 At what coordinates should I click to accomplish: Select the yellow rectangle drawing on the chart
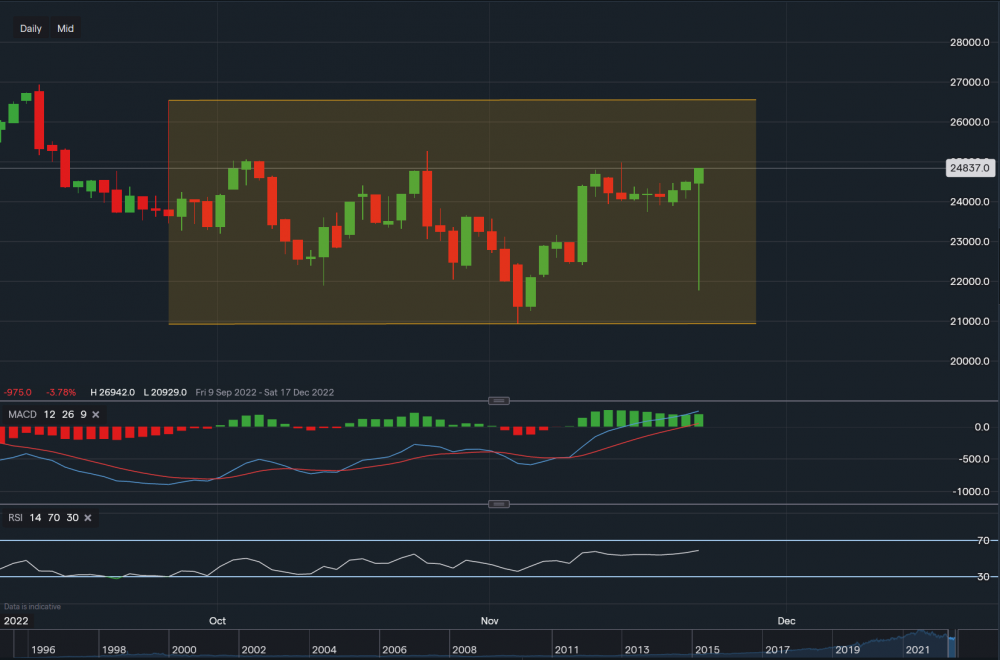(x=460, y=210)
